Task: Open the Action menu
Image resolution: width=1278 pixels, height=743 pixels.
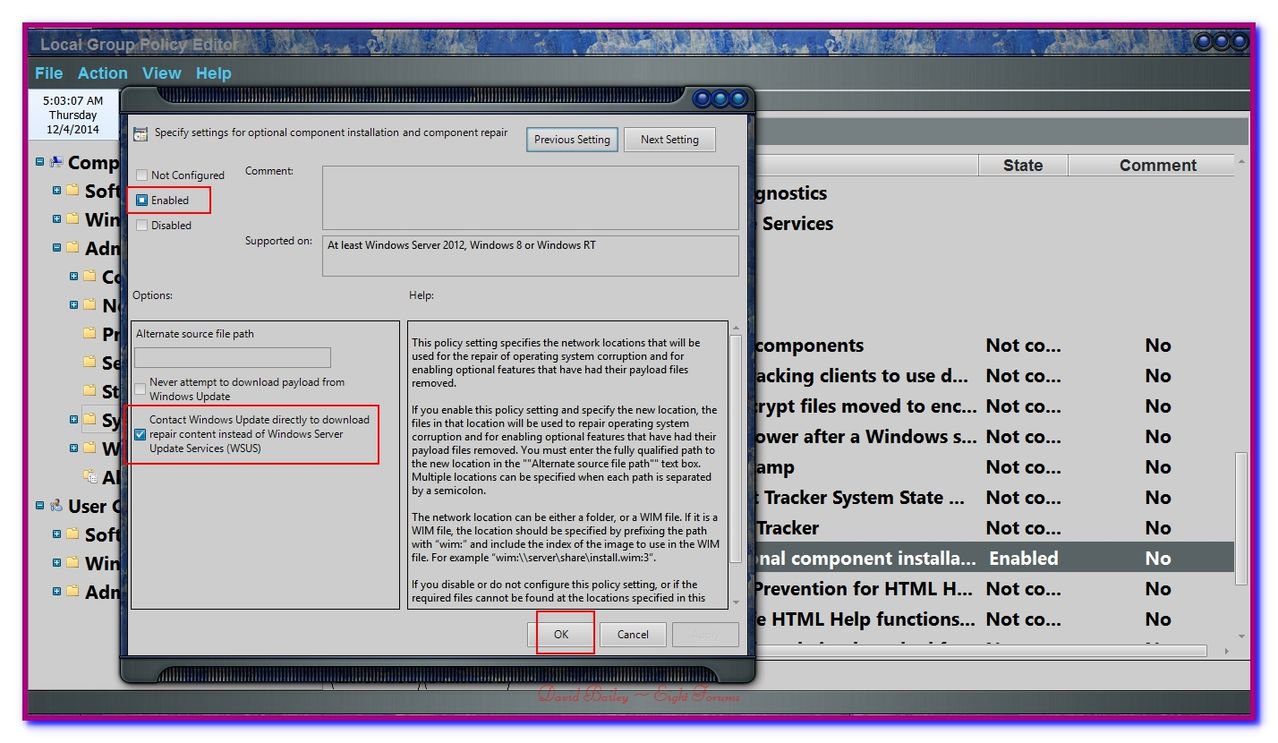Action: pyautogui.click(x=103, y=73)
